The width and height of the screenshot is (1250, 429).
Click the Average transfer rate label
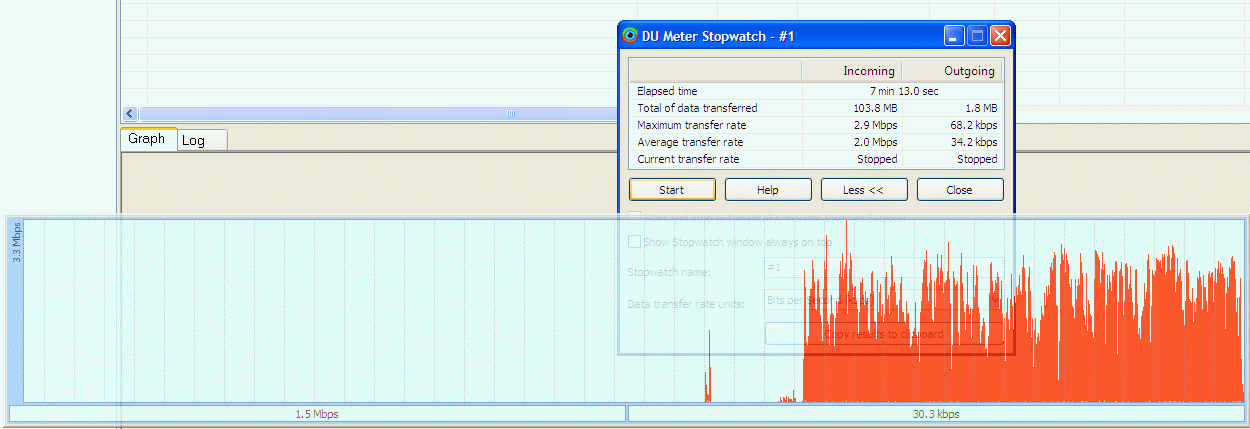(689, 142)
